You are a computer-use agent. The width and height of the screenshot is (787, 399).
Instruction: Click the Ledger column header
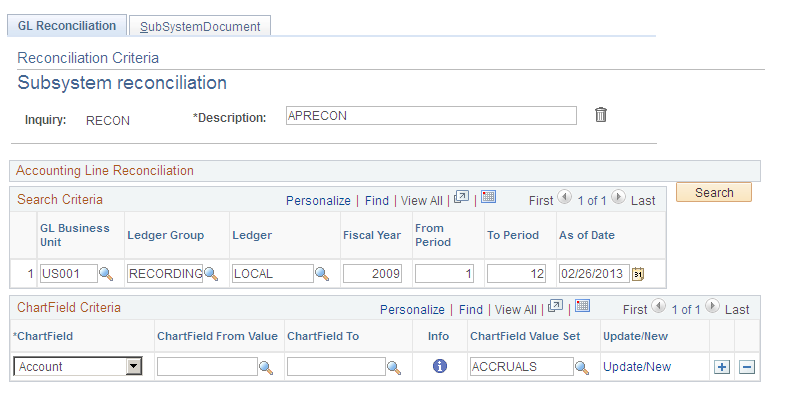coord(252,235)
